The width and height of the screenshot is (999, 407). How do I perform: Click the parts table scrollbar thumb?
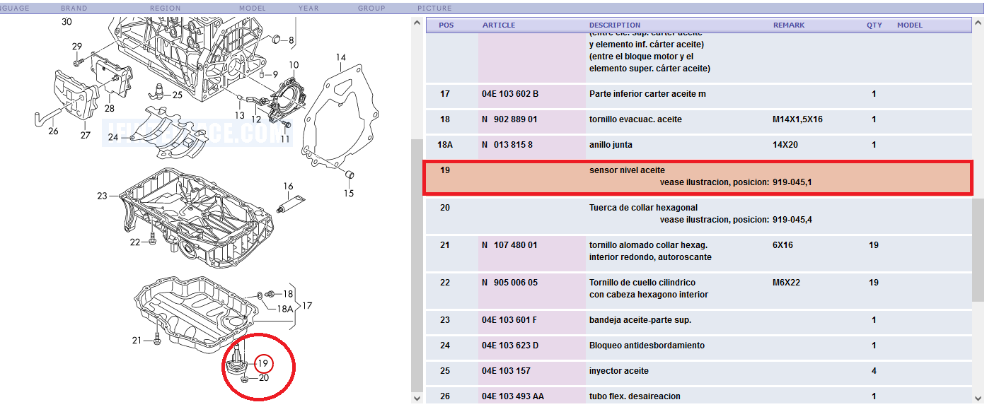point(979,249)
